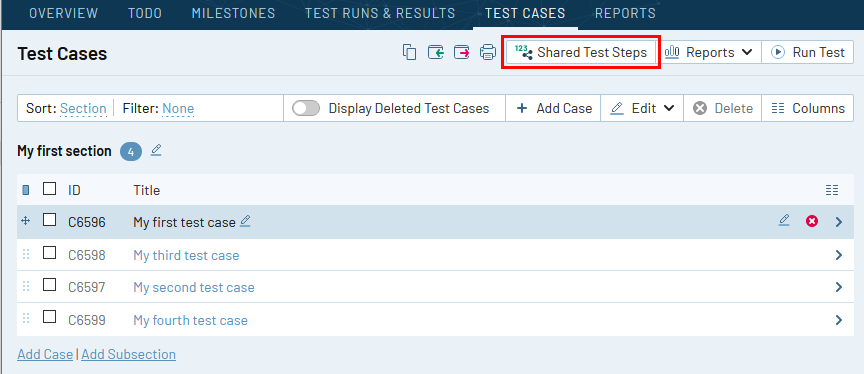Expand the My fourth test case chevron

(x=839, y=320)
